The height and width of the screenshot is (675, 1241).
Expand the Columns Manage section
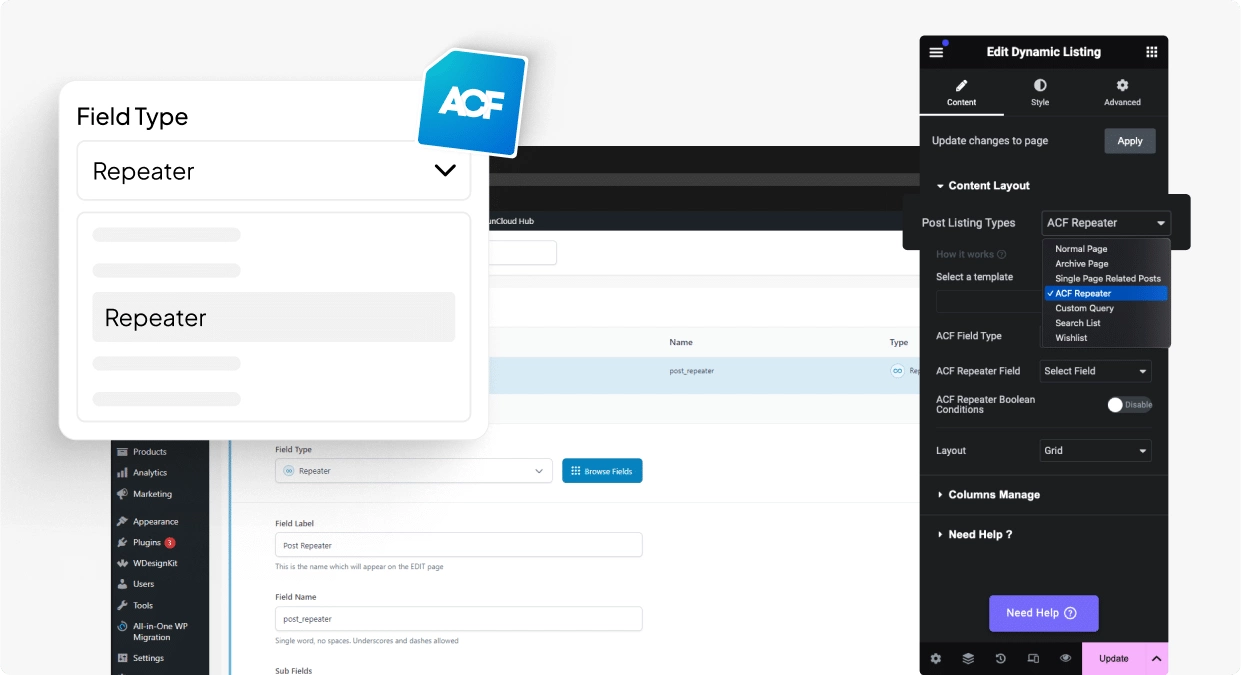[990, 494]
